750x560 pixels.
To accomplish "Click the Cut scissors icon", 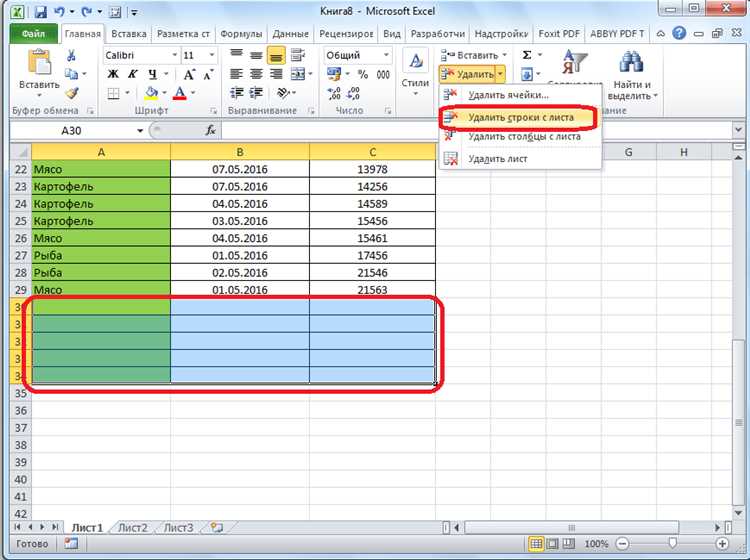I will (x=71, y=55).
